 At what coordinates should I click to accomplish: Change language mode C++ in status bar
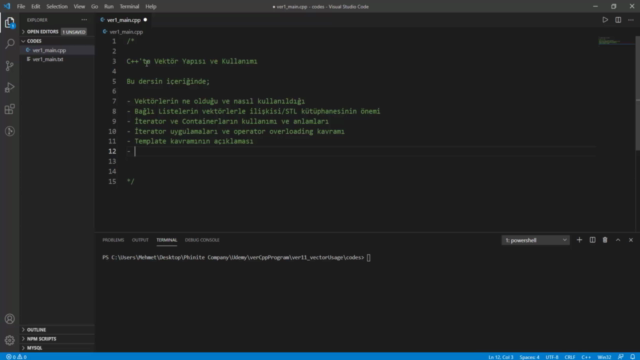click(586, 357)
